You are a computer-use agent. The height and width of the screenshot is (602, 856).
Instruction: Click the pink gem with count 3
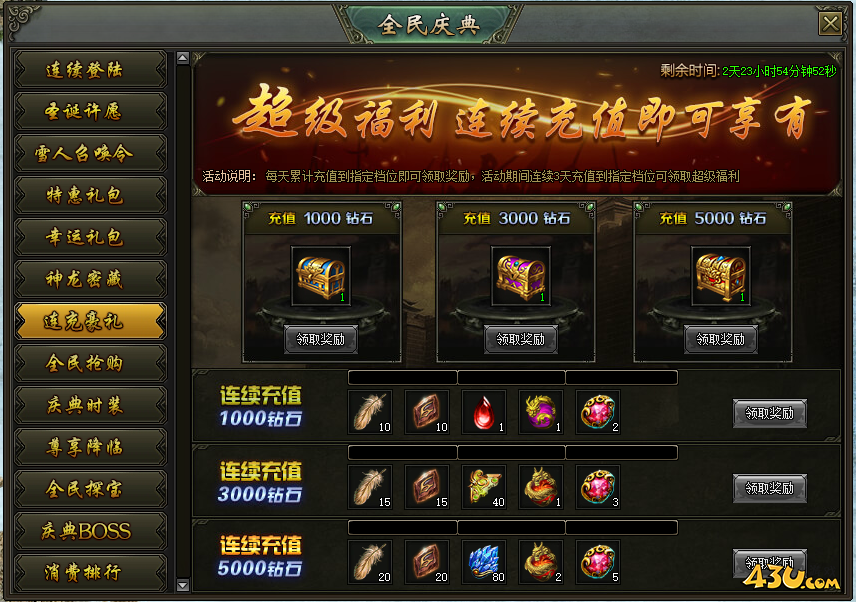click(x=598, y=487)
